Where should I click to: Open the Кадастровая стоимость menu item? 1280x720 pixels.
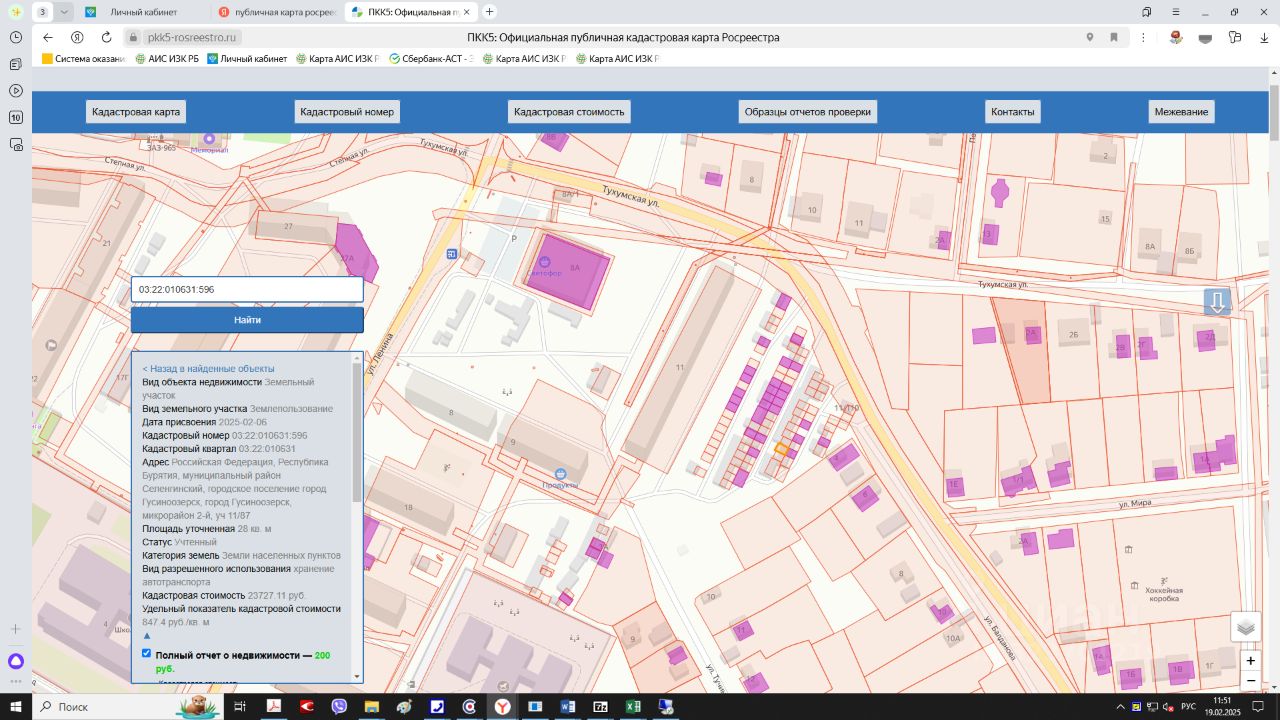pos(569,112)
